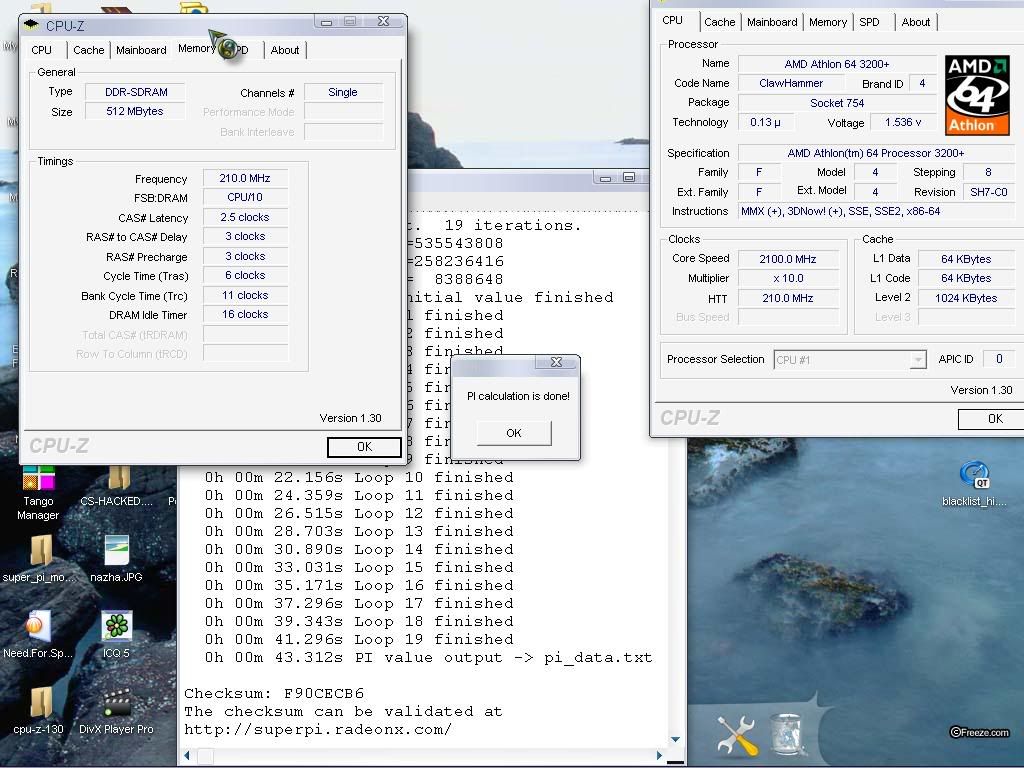
Task: Expand the Processor Selection dropdown
Action: (x=917, y=360)
